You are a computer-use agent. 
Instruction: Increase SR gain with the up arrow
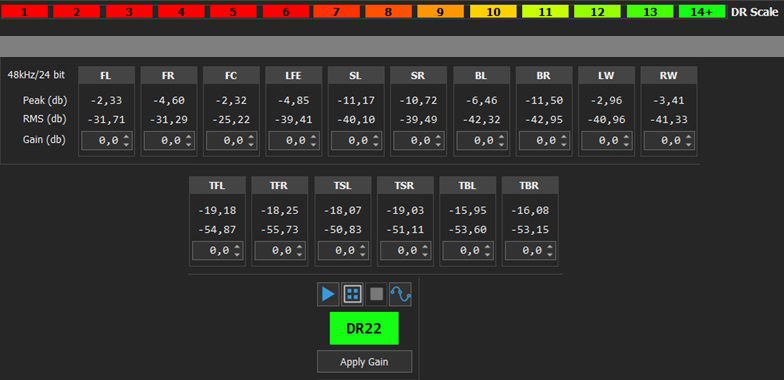click(438, 137)
